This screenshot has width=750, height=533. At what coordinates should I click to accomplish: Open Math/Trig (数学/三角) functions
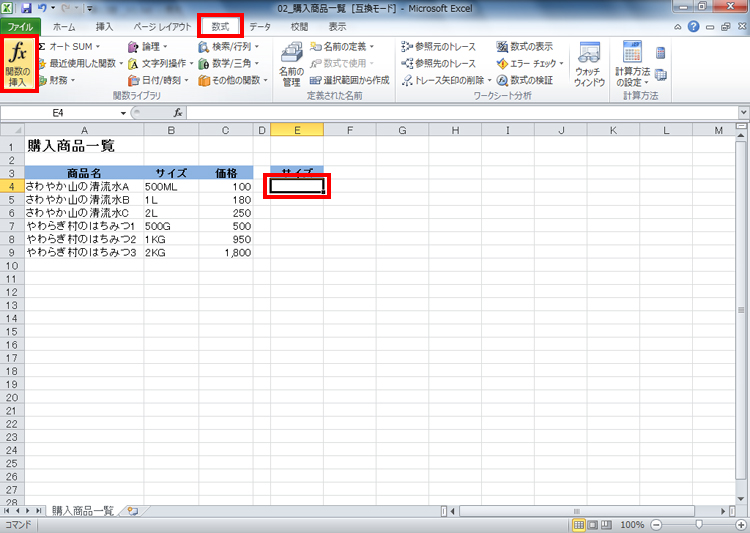click(x=229, y=63)
